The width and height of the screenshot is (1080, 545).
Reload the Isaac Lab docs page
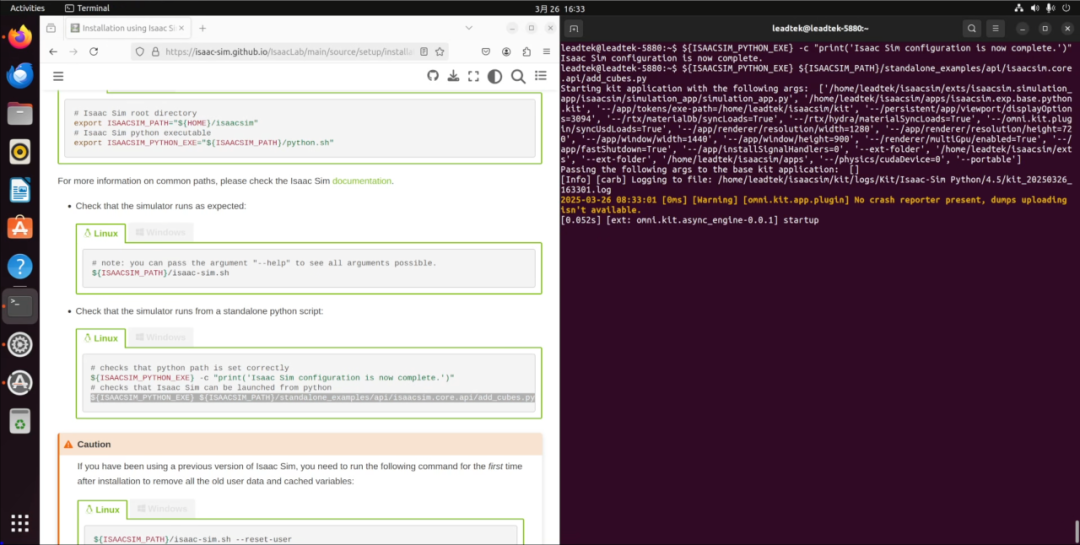coord(94,52)
